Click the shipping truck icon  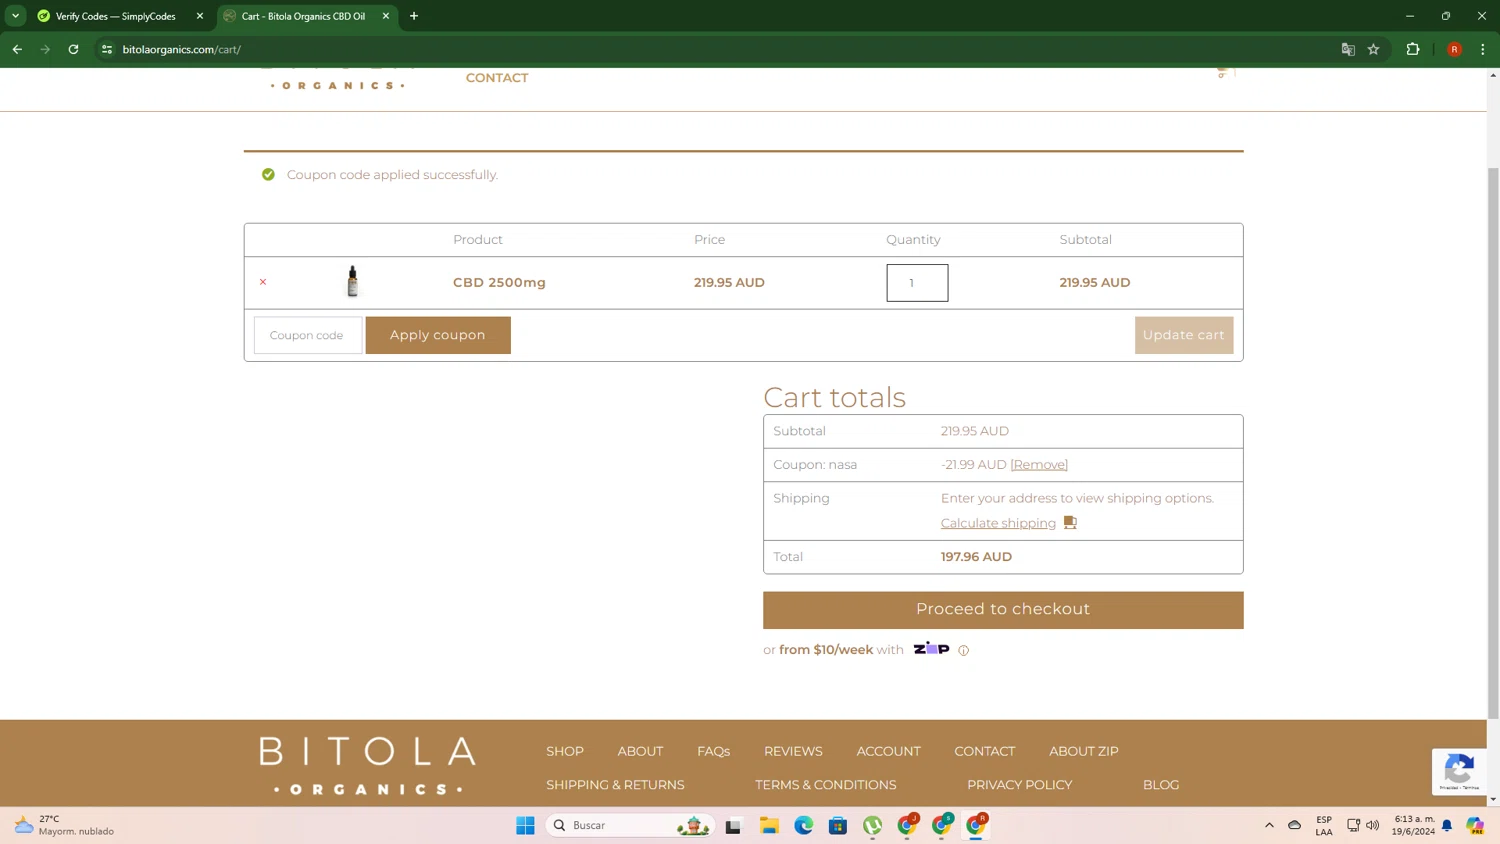pyautogui.click(x=1070, y=522)
